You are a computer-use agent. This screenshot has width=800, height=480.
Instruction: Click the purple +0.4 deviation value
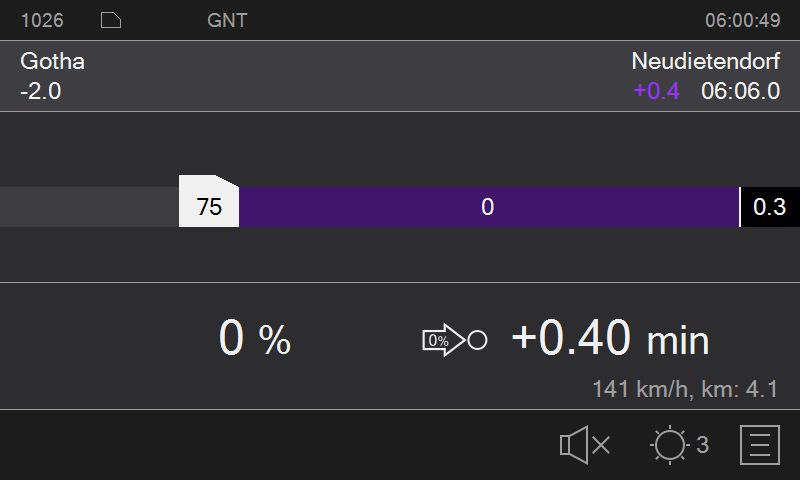pyautogui.click(x=656, y=91)
